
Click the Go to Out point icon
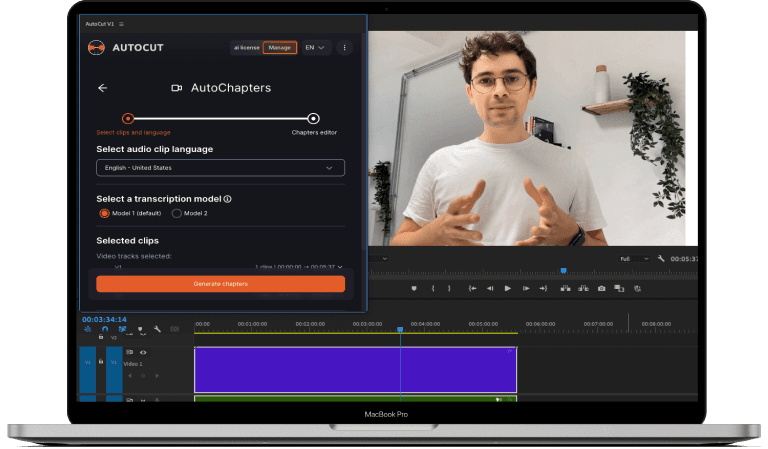pyautogui.click(x=543, y=289)
